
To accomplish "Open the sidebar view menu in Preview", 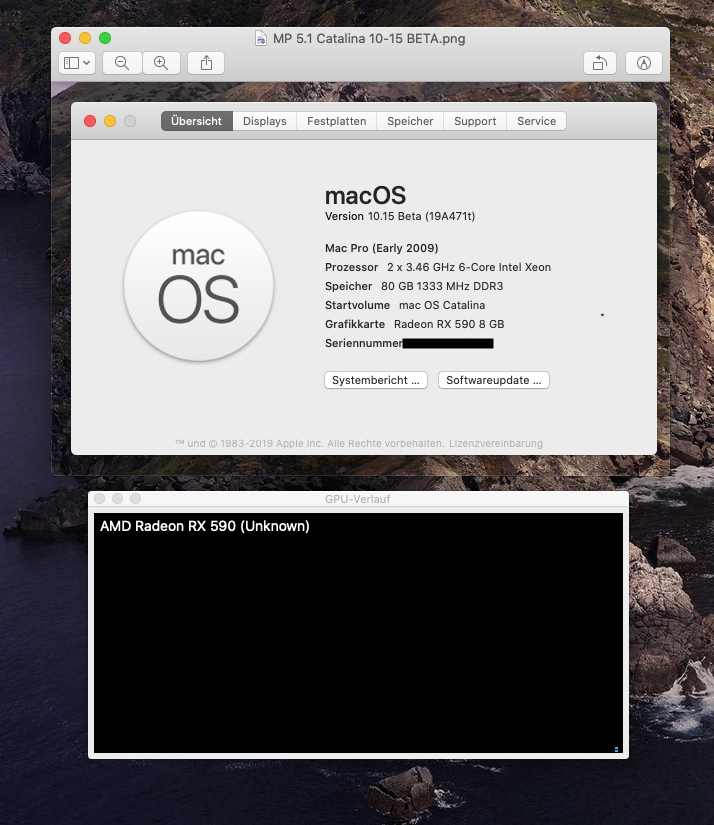I will (x=77, y=63).
